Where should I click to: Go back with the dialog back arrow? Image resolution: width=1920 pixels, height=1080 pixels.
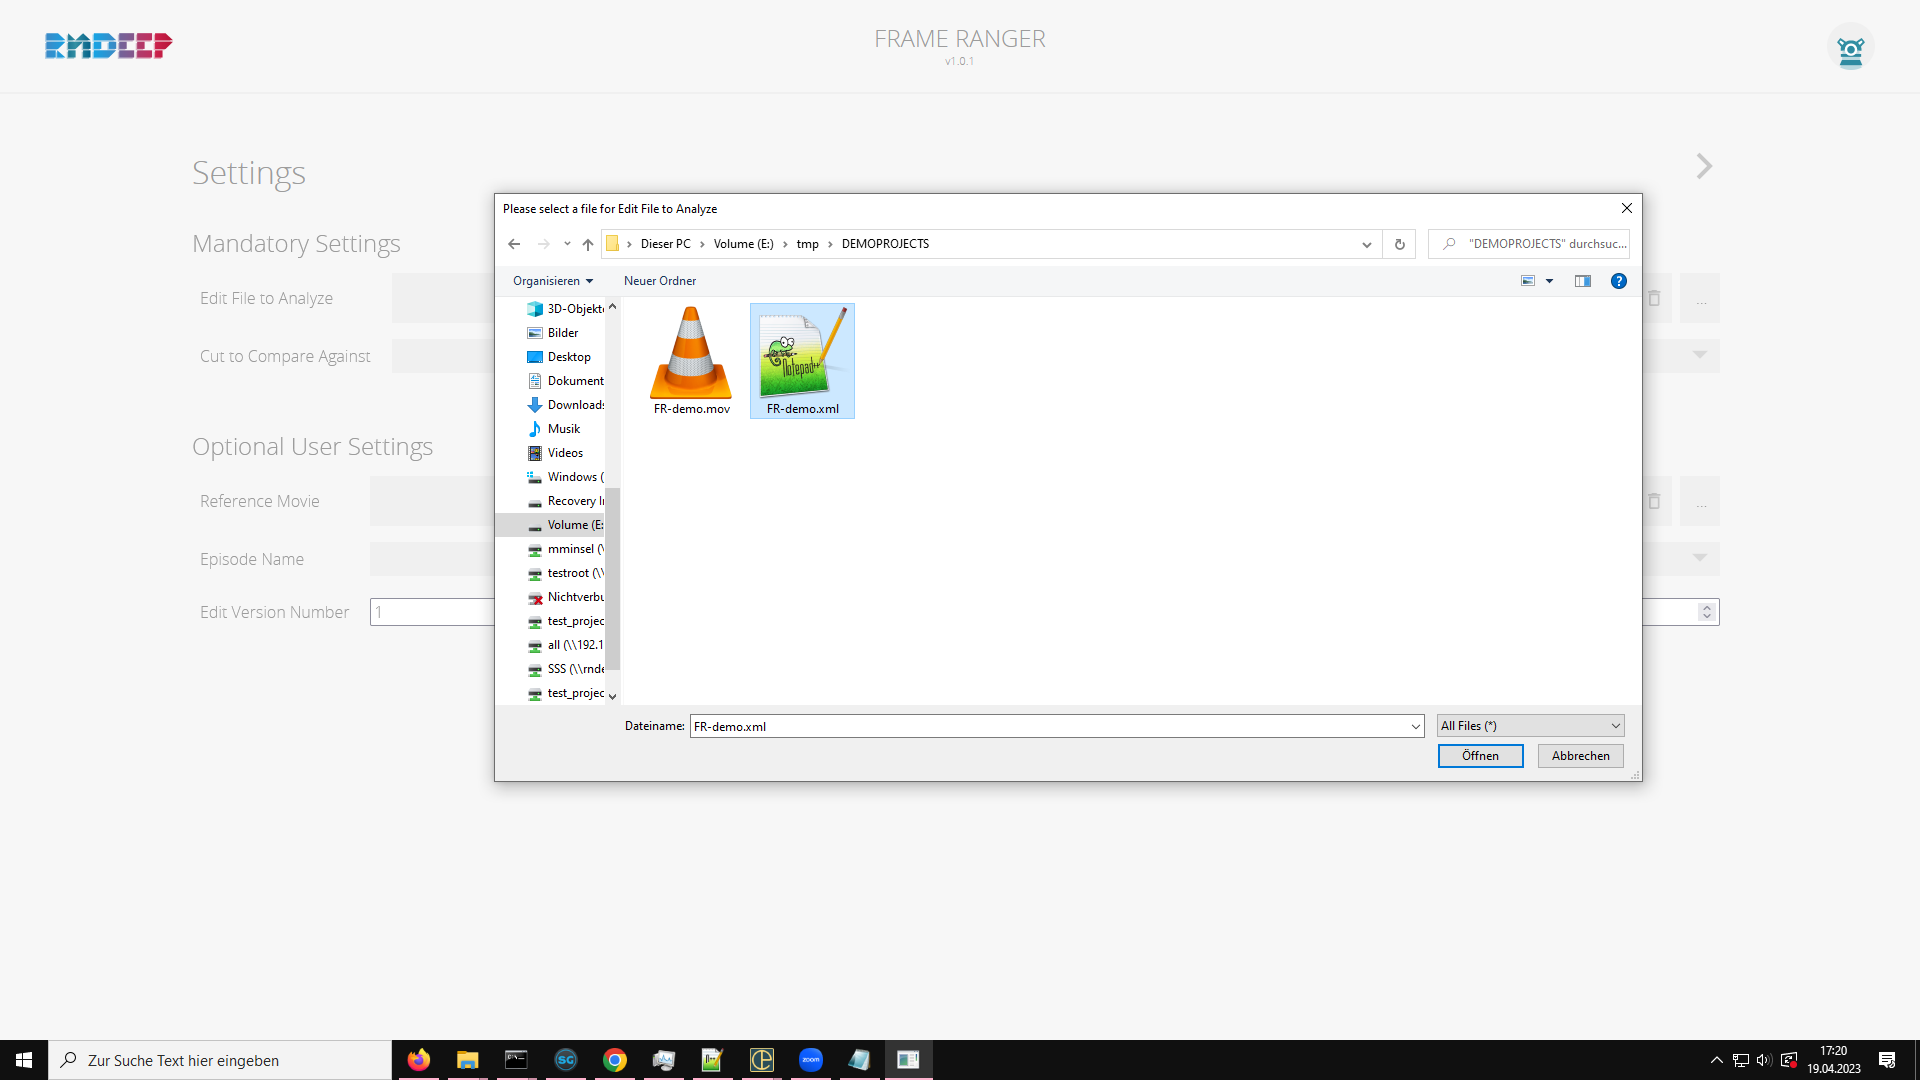514,244
